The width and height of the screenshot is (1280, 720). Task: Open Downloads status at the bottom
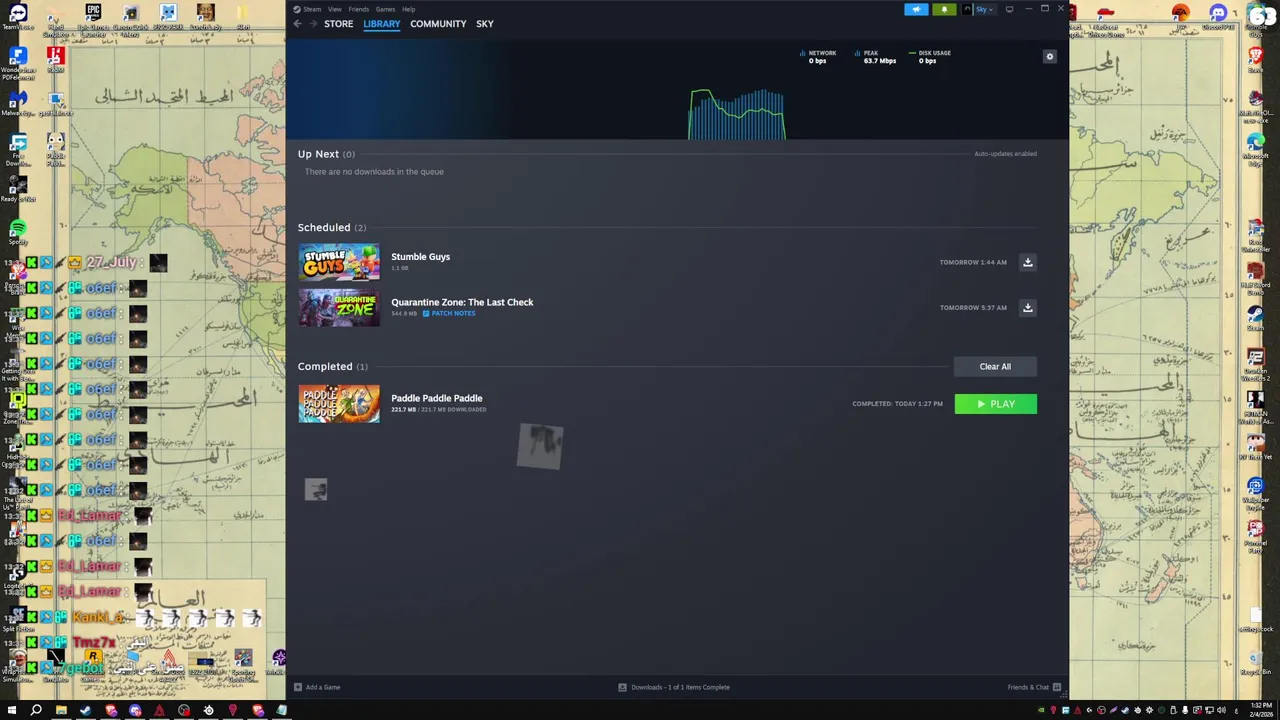click(674, 687)
